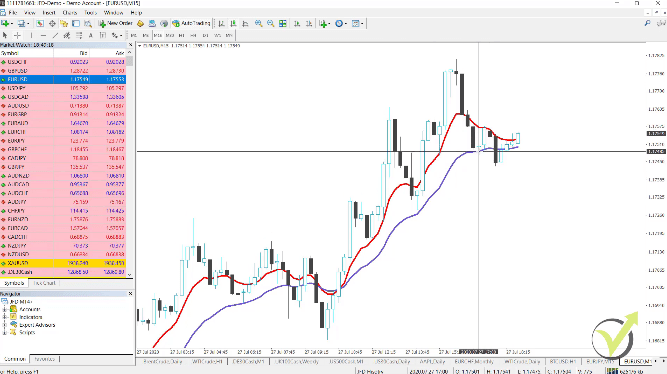
Task: Toggle the Market Watch window icon
Action: pyautogui.click(x=40, y=23)
